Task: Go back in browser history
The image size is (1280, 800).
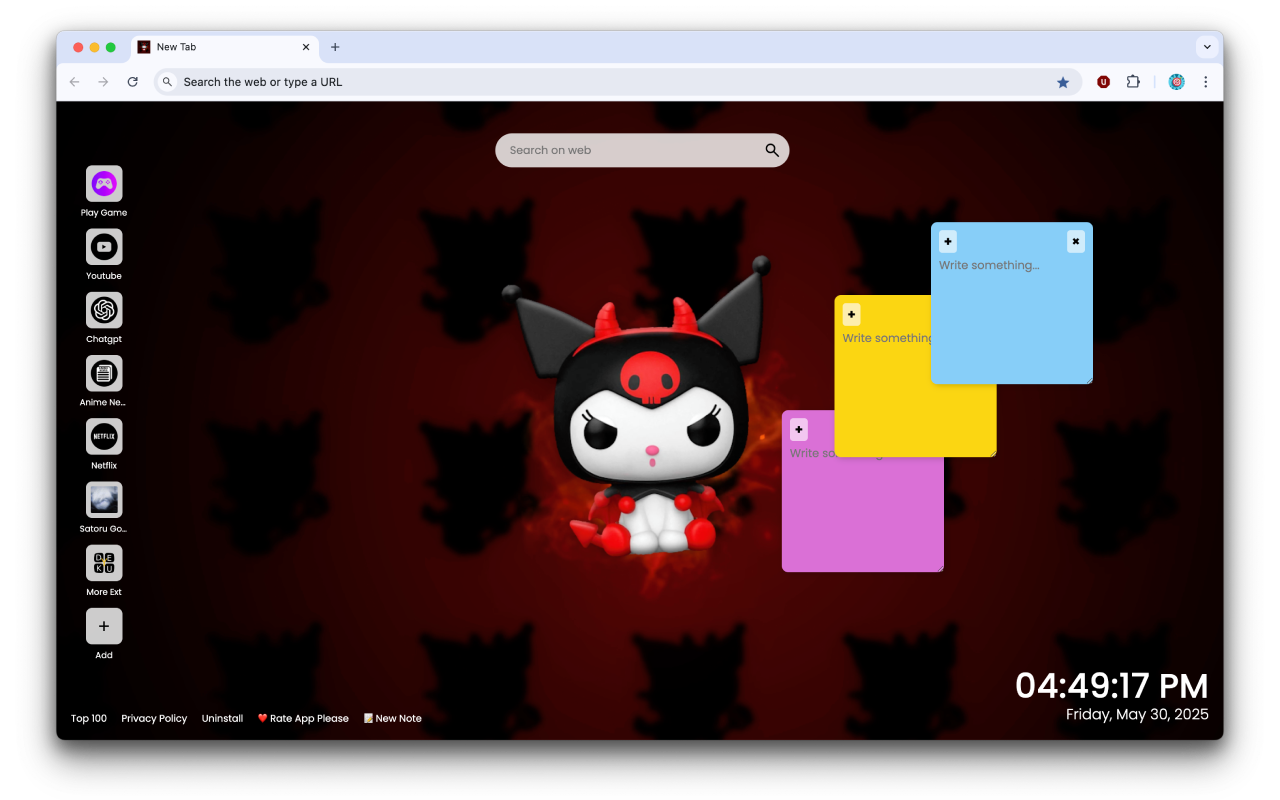Action: click(74, 82)
